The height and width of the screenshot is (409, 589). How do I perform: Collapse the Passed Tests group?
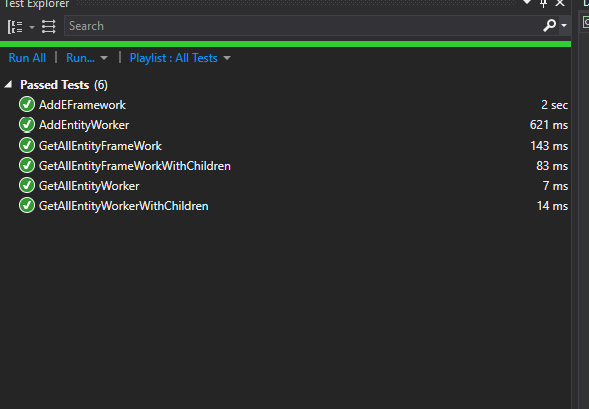(x=9, y=85)
